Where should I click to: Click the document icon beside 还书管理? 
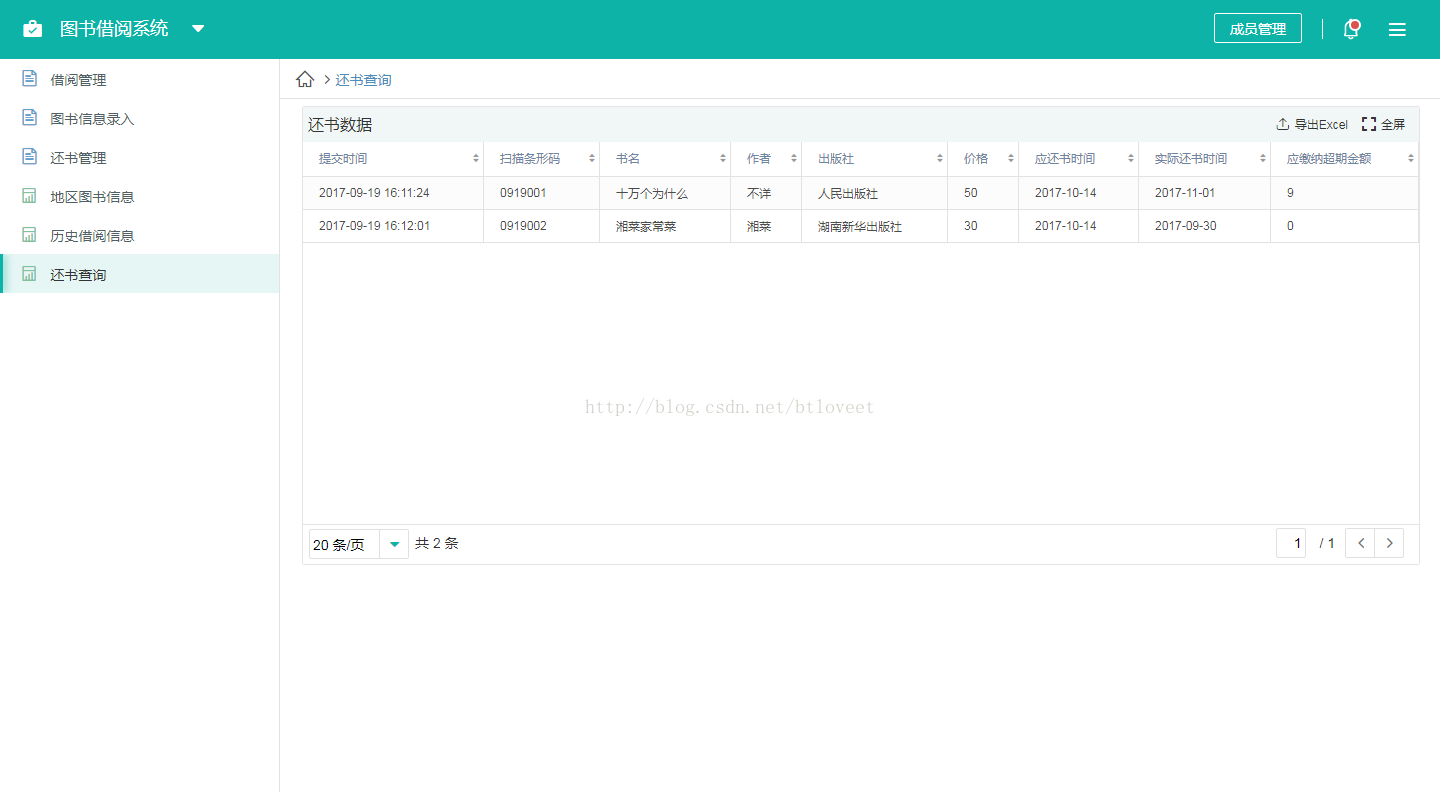(x=30, y=157)
